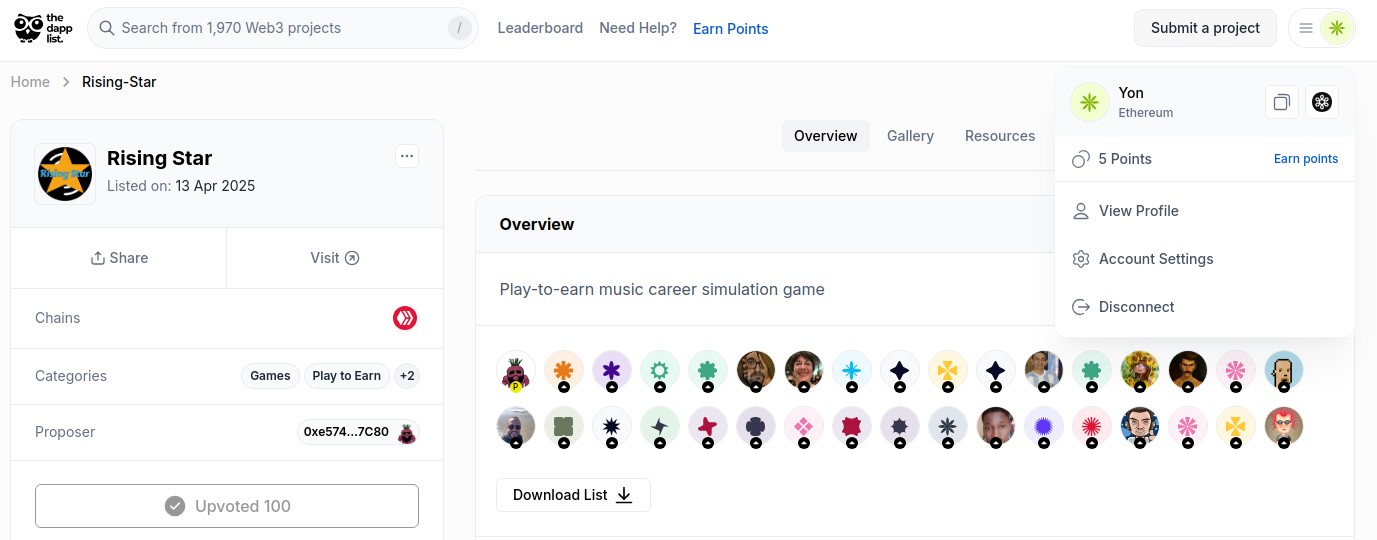This screenshot has height=540, width=1377.
Task: Select the purple asterisk upvoter avatar
Action: pos(612,371)
